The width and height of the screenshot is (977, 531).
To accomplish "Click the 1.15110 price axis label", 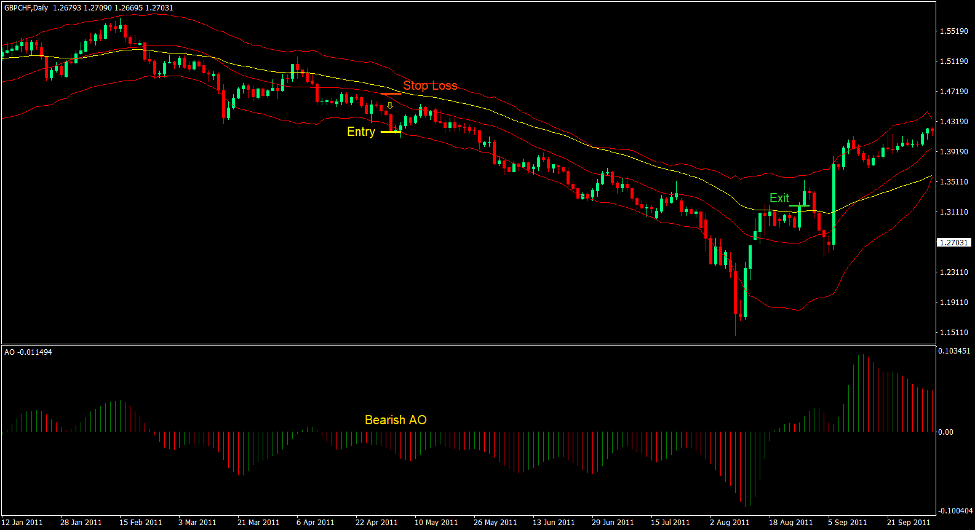I will click(954, 333).
